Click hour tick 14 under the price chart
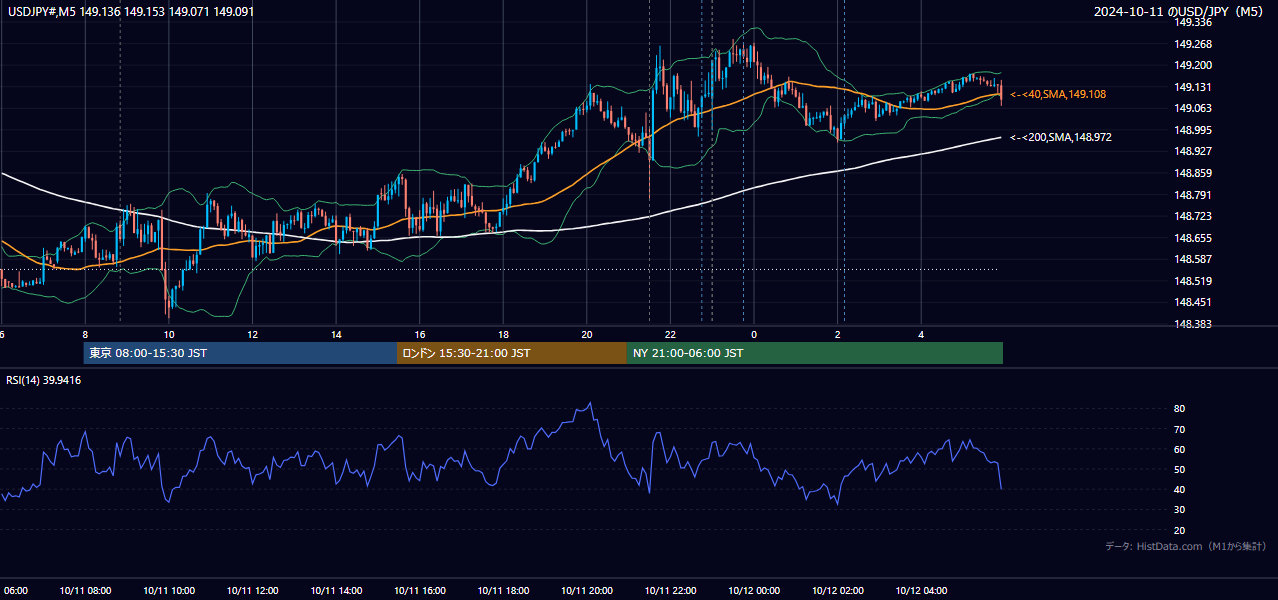The width and height of the screenshot is (1278, 600). point(336,334)
